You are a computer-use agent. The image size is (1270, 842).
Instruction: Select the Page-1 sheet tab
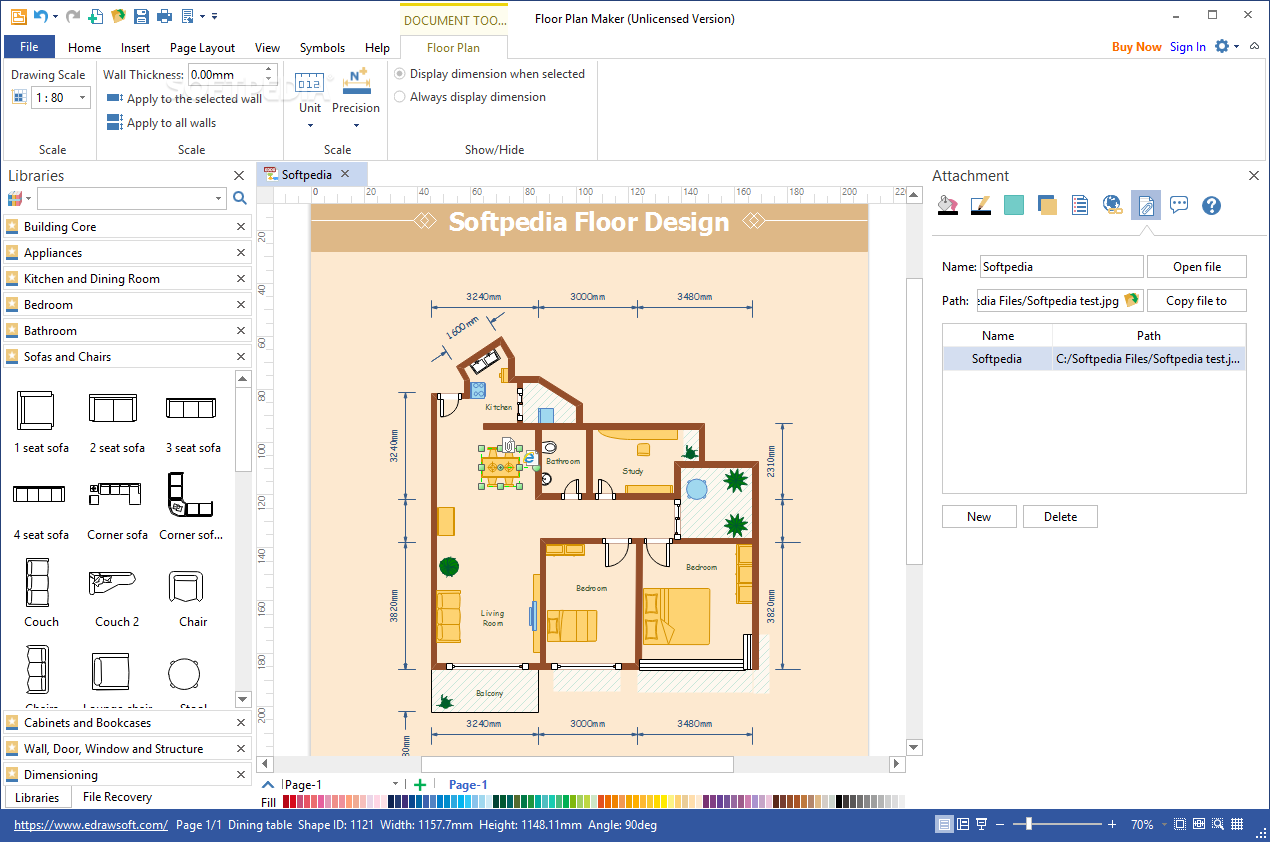[x=468, y=785]
